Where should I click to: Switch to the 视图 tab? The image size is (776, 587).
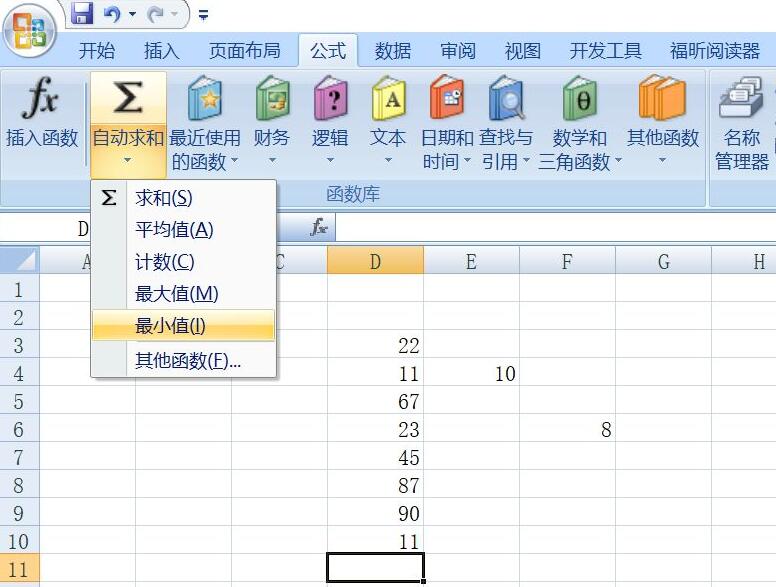pos(523,50)
